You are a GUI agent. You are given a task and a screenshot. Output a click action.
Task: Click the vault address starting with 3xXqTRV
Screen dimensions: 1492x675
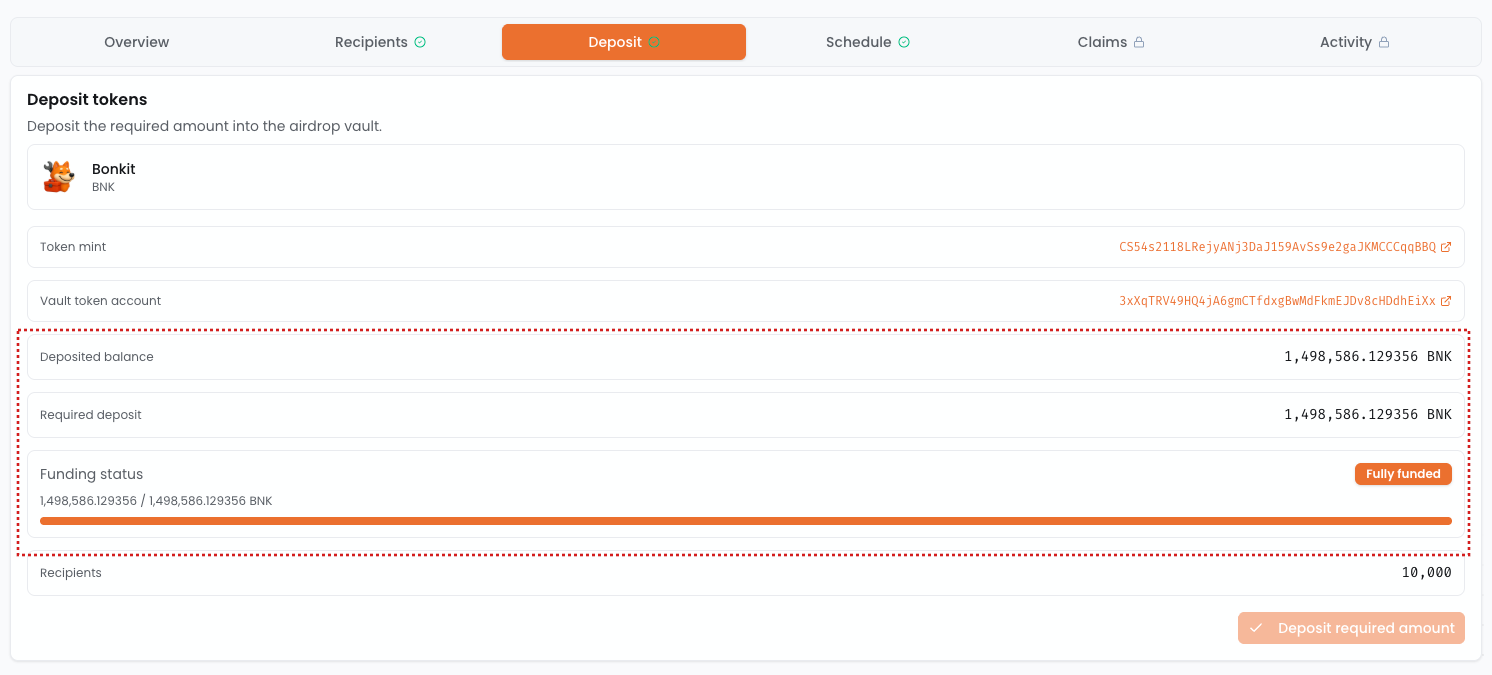coord(1277,301)
